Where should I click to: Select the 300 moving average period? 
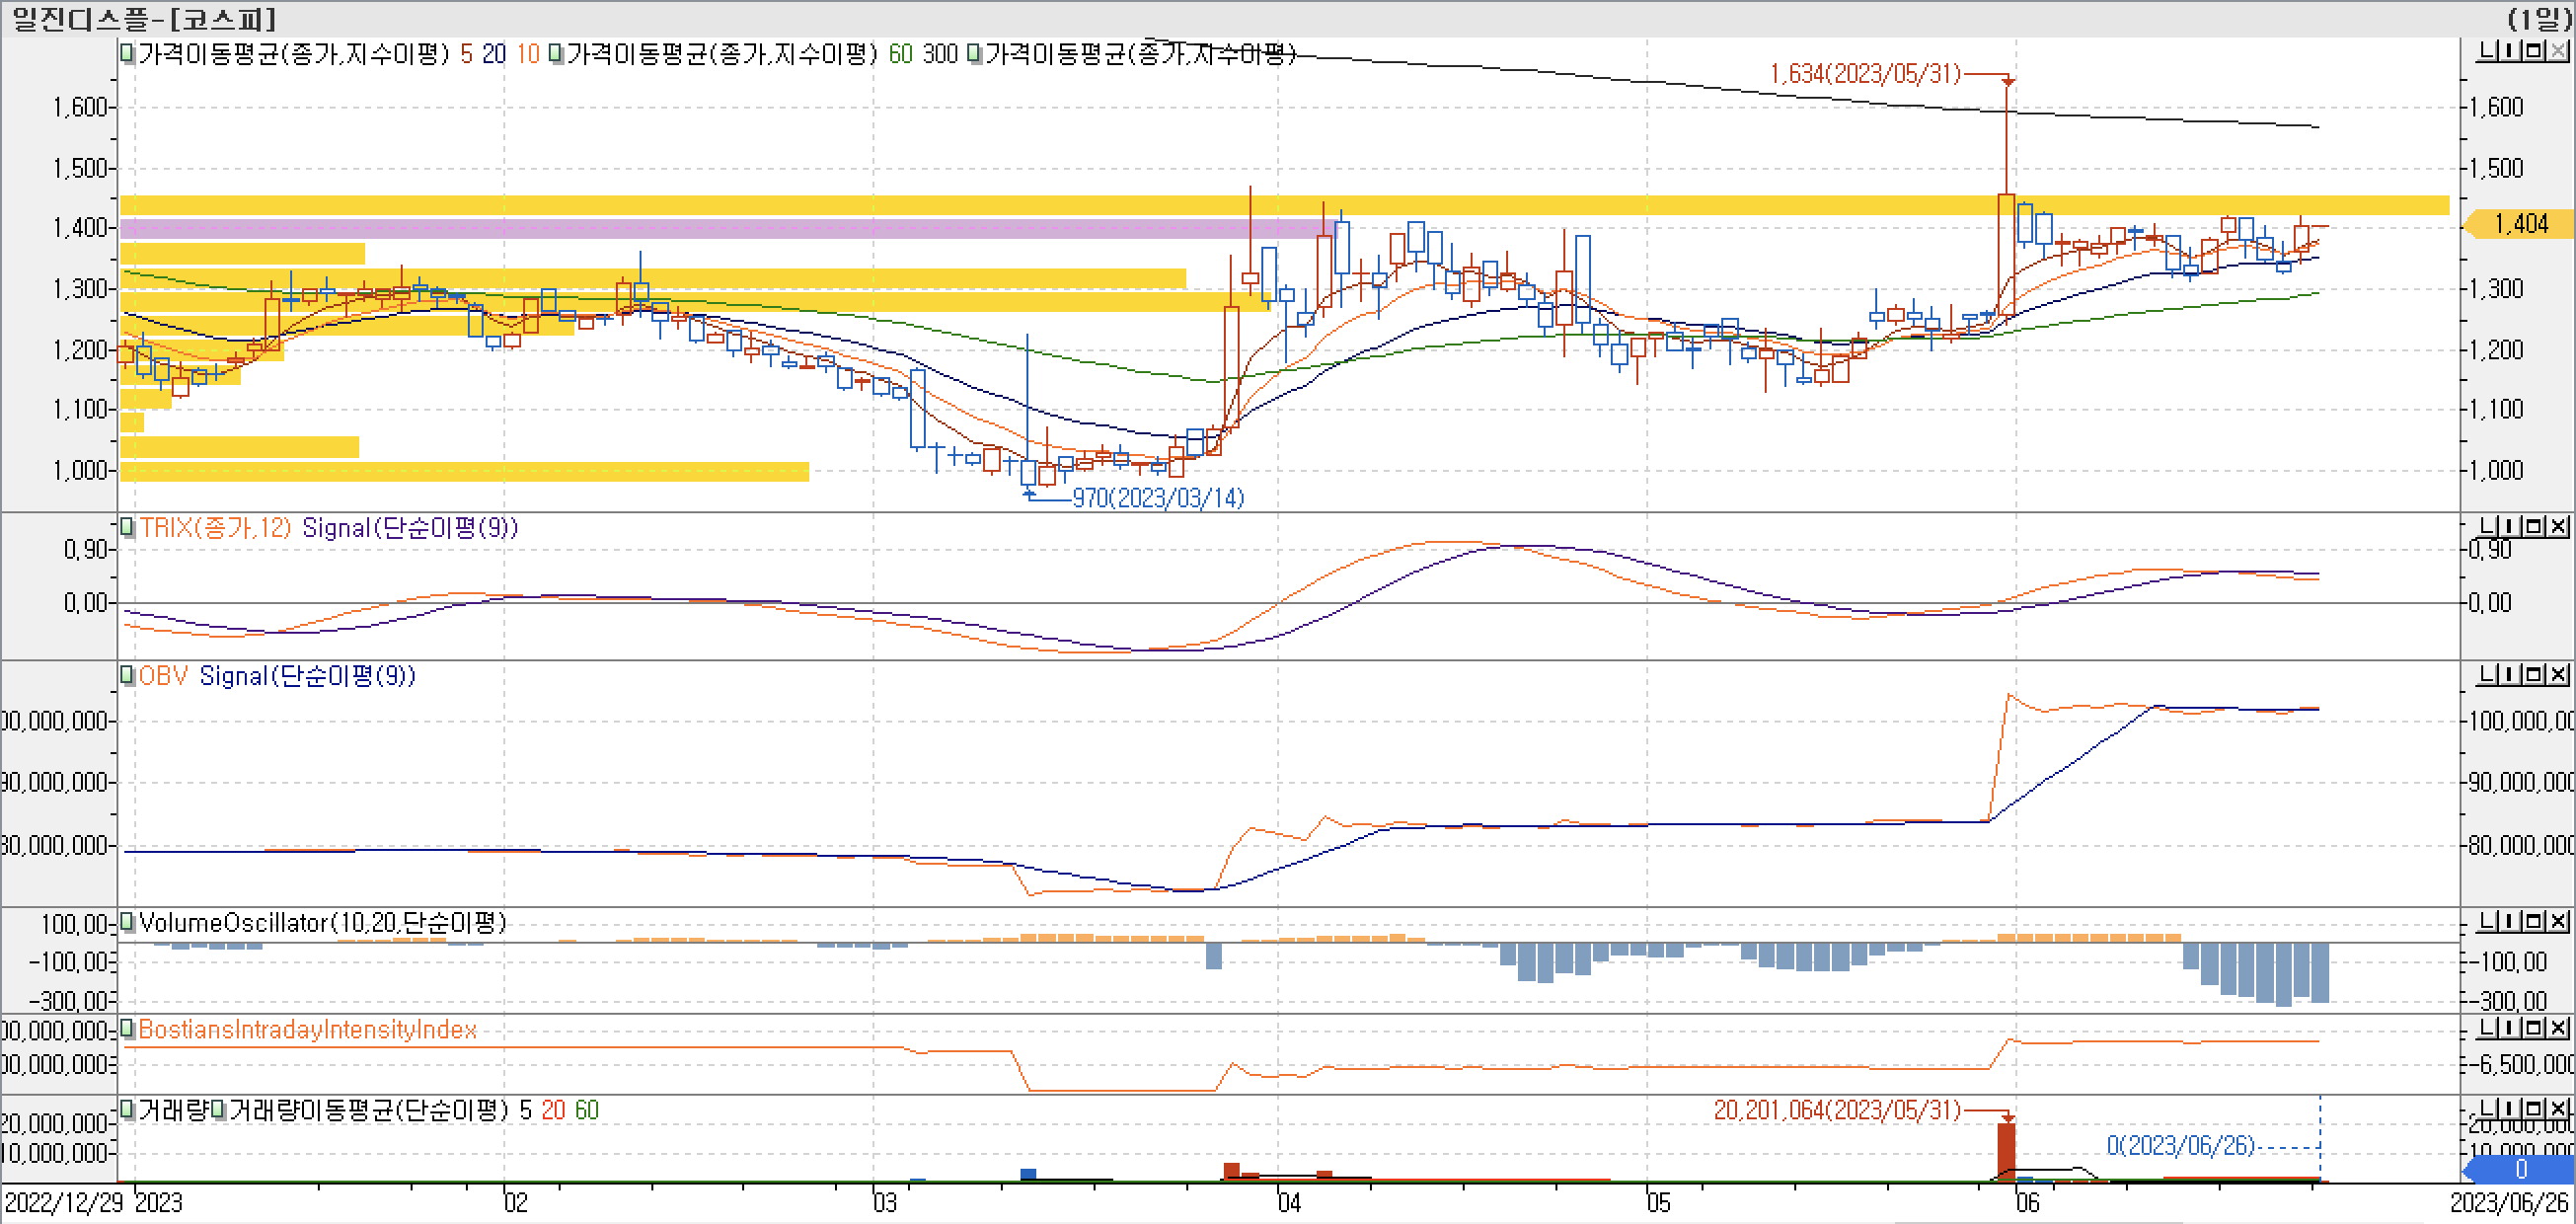pos(940,54)
